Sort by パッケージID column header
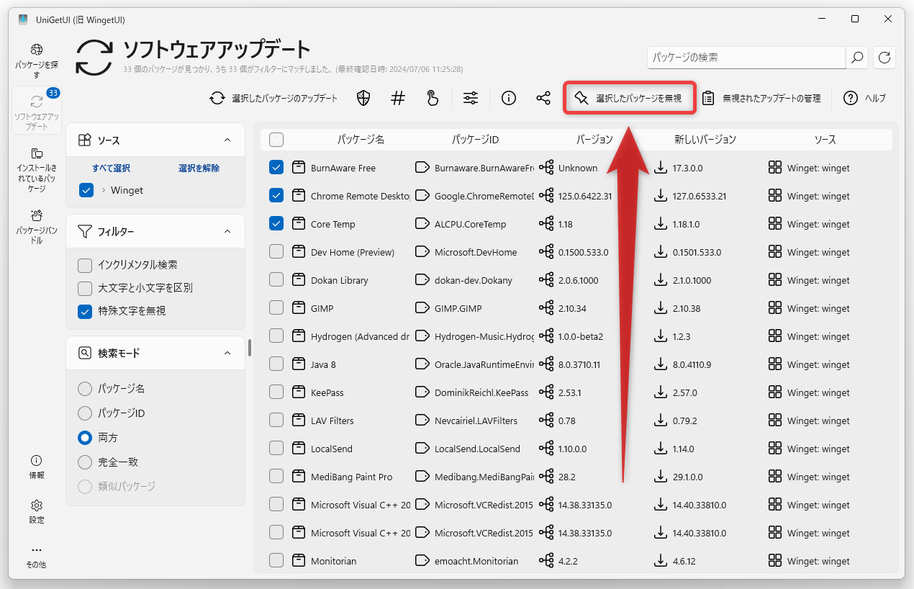914x589 pixels. 475,140
